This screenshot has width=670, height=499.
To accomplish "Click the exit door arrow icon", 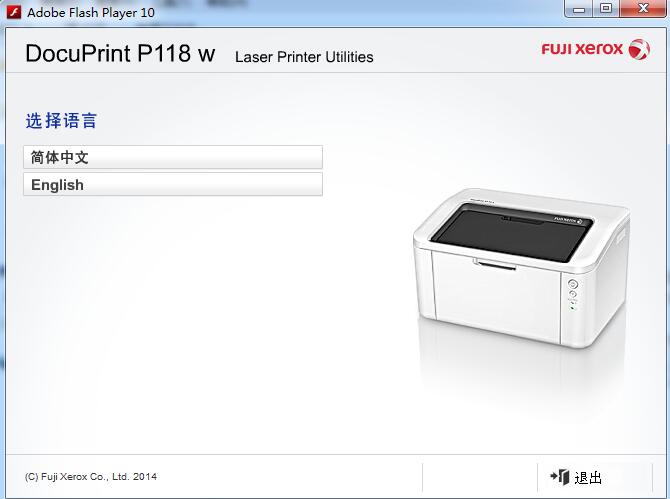I will (560, 476).
